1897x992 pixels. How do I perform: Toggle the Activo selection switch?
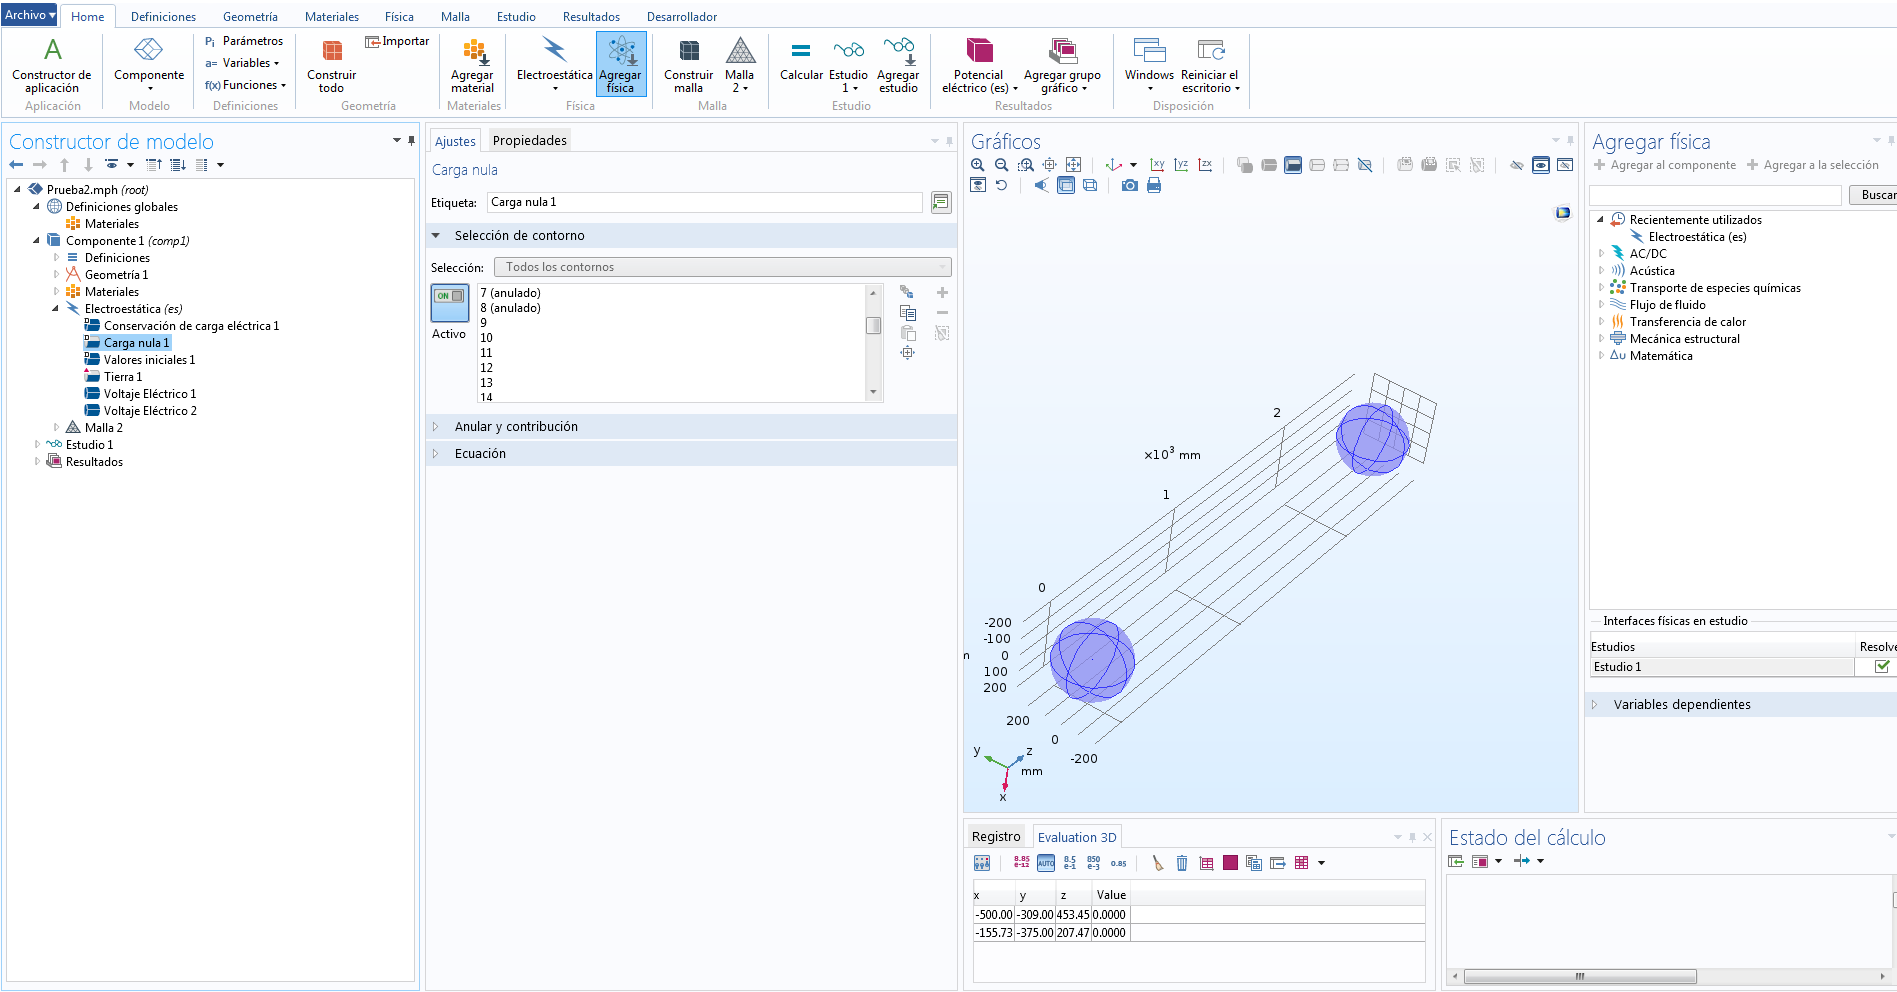click(x=449, y=301)
